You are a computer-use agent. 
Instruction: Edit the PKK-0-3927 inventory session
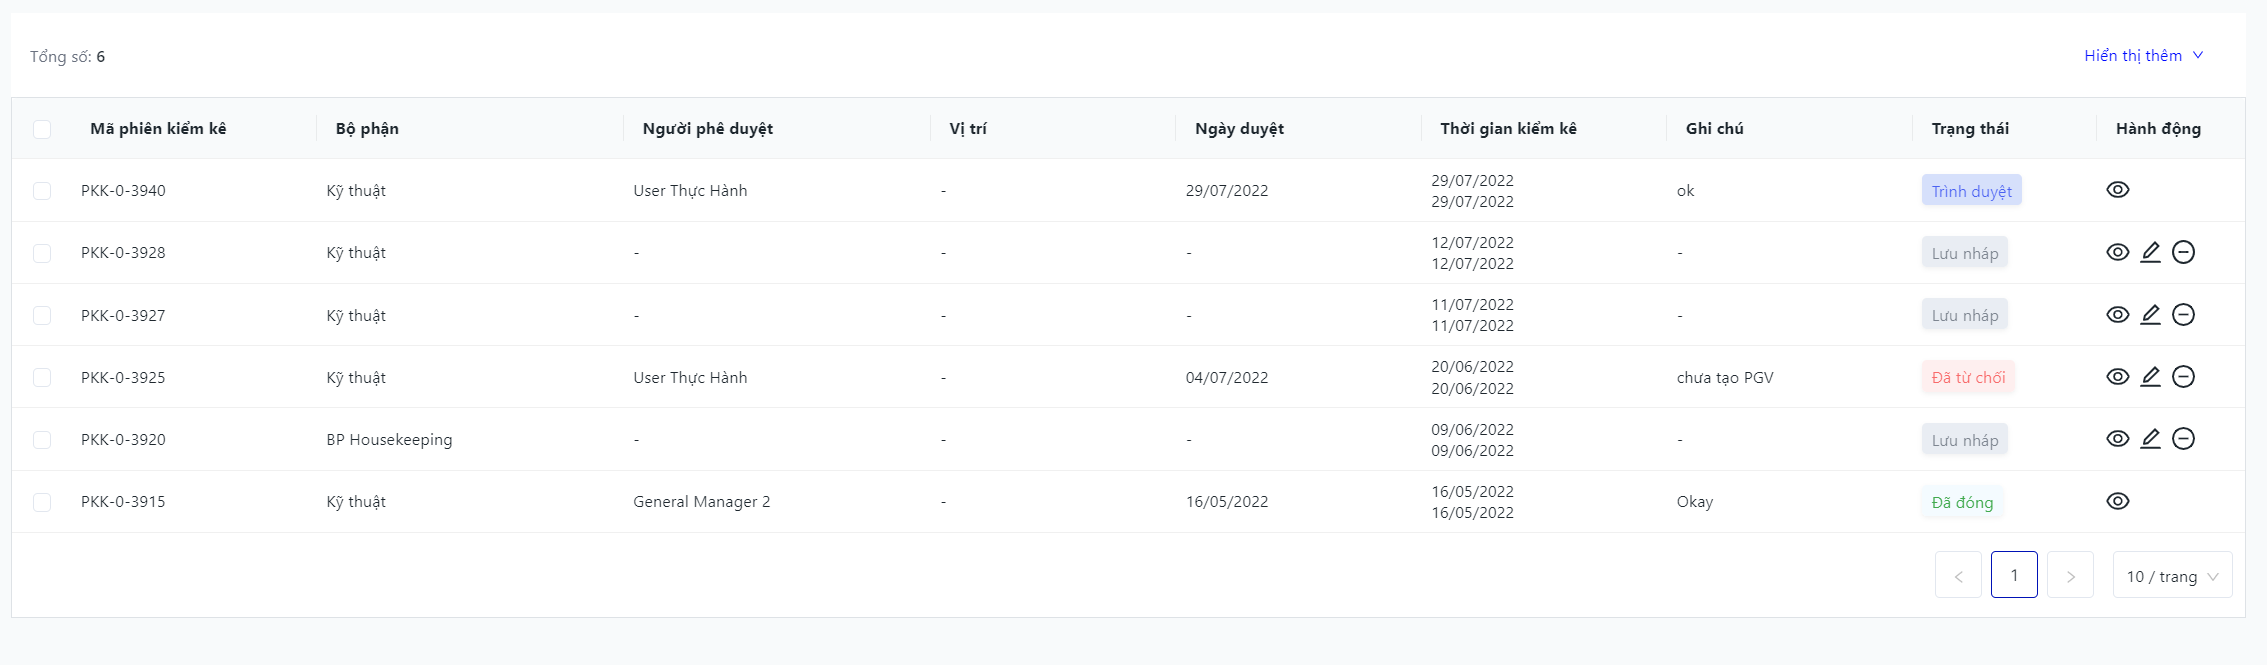(x=2150, y=315)
